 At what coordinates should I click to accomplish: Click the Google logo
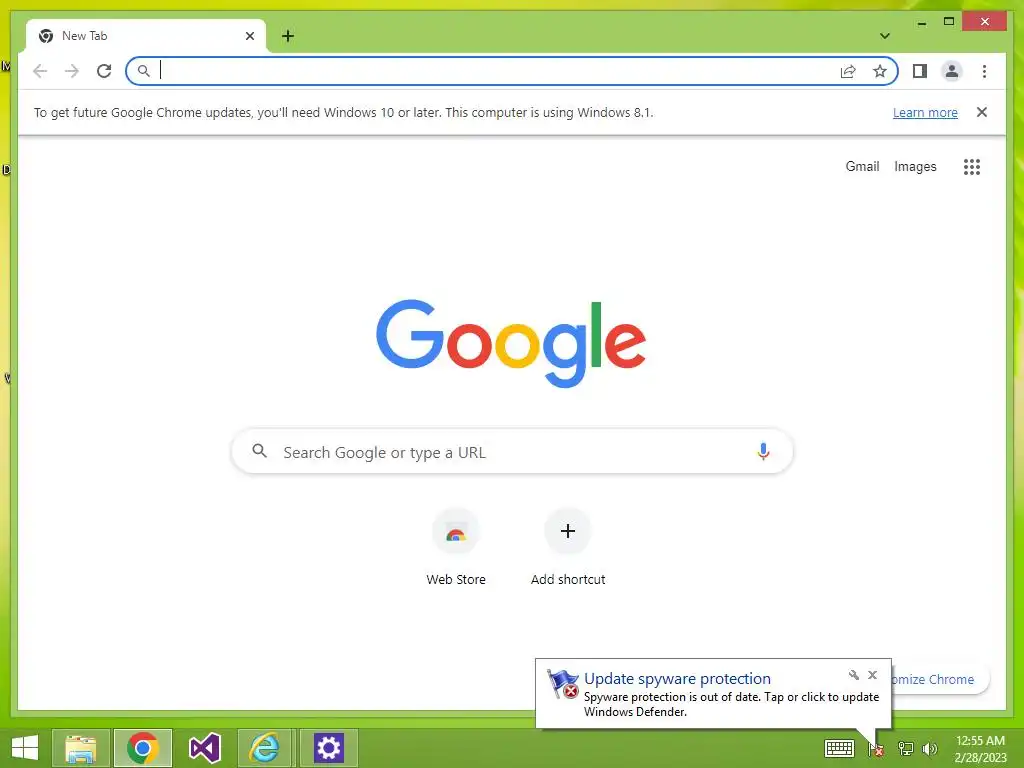pos(511,343)
